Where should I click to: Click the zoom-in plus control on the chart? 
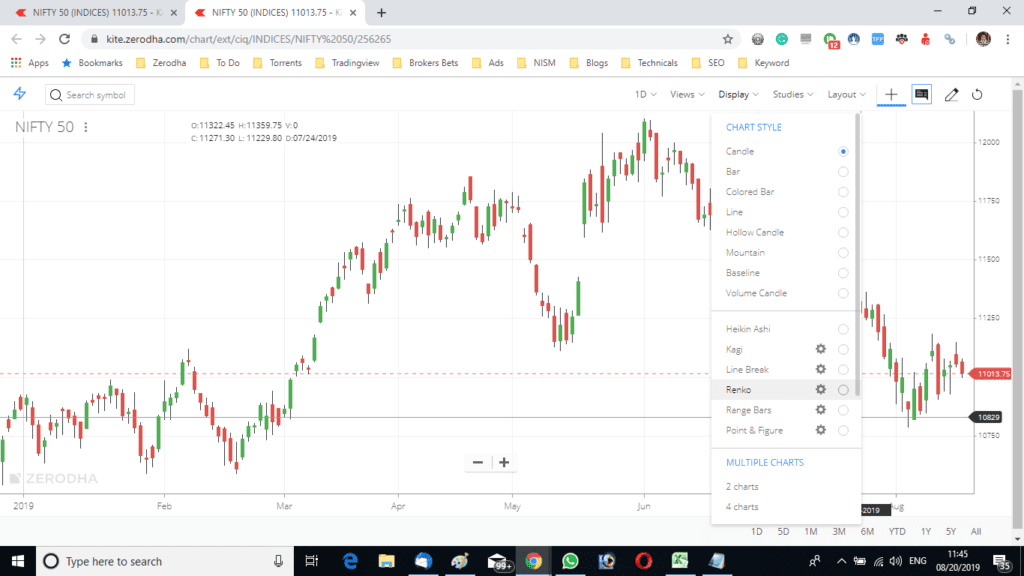(504, 462)
